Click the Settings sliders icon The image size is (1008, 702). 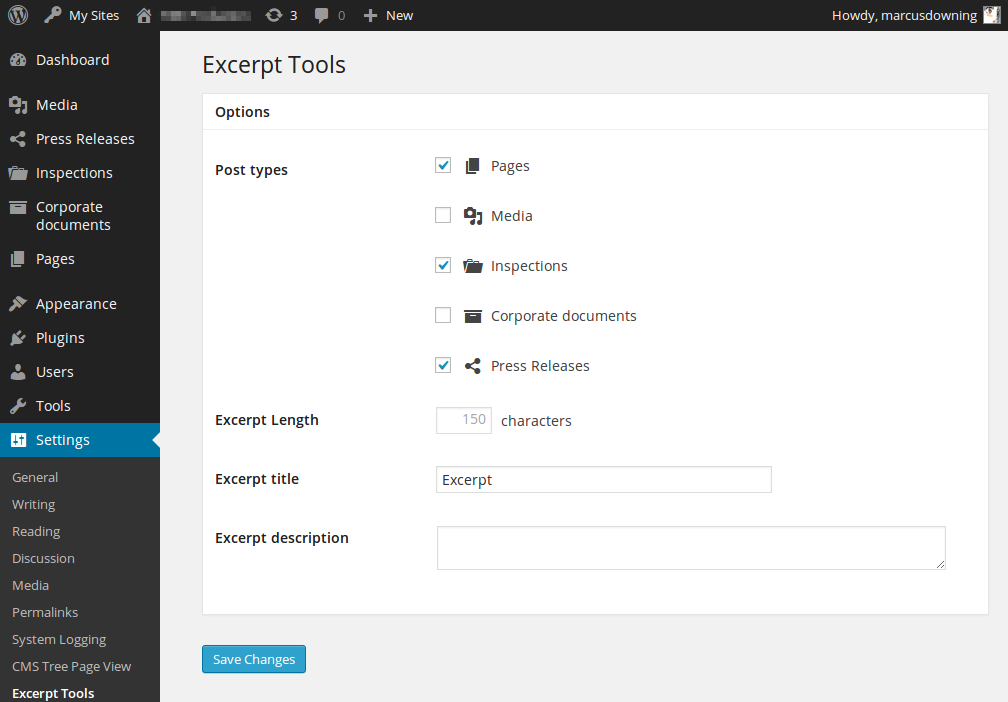[18, 440]
